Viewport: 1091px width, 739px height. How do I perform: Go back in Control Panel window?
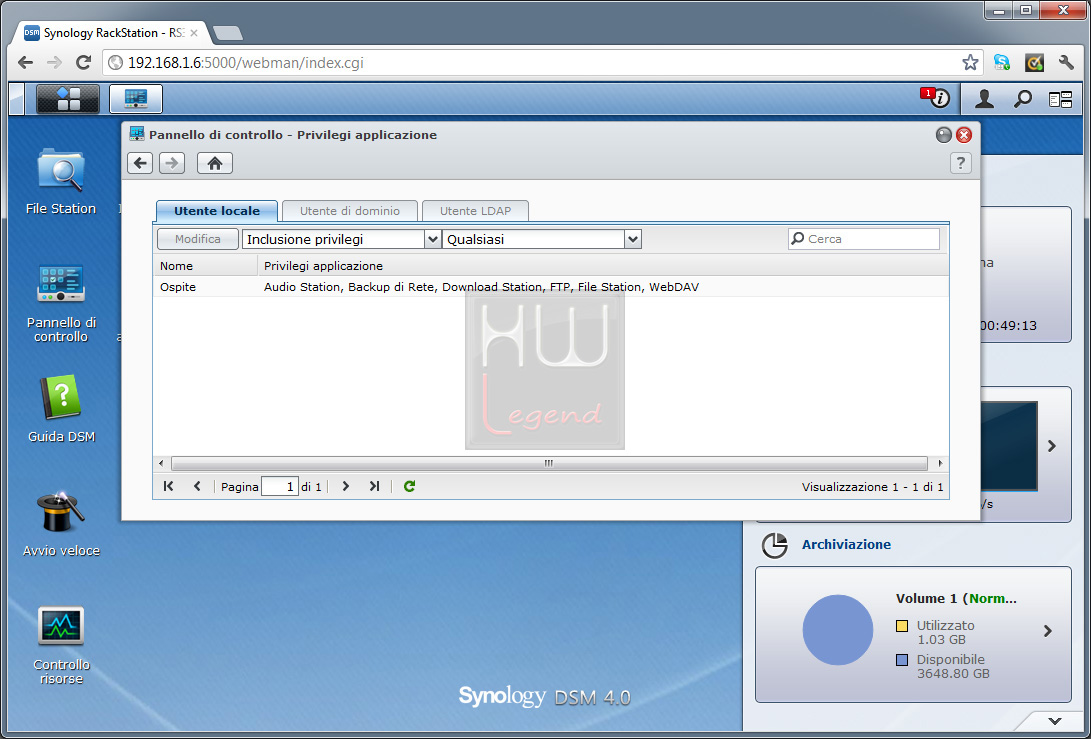coord(140,163)
